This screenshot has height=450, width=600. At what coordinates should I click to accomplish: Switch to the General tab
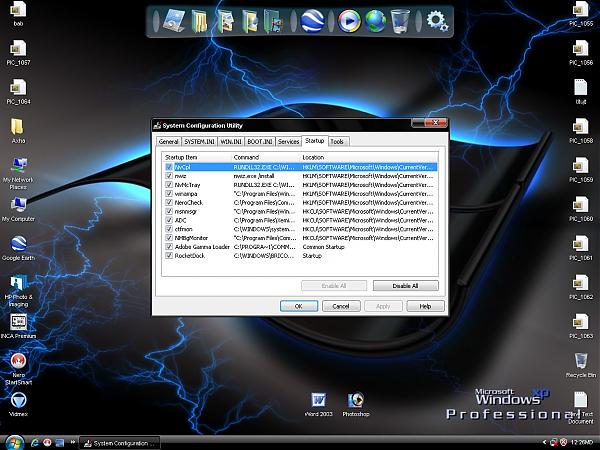coord(168,142)
